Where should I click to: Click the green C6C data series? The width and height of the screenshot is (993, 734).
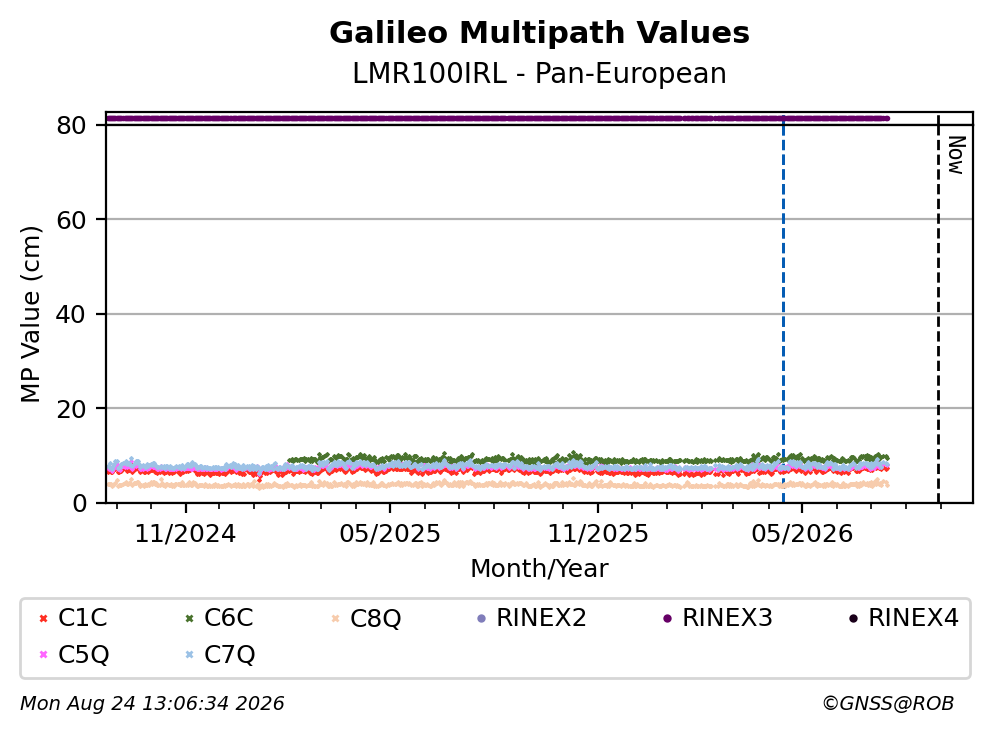coord(589,459)
